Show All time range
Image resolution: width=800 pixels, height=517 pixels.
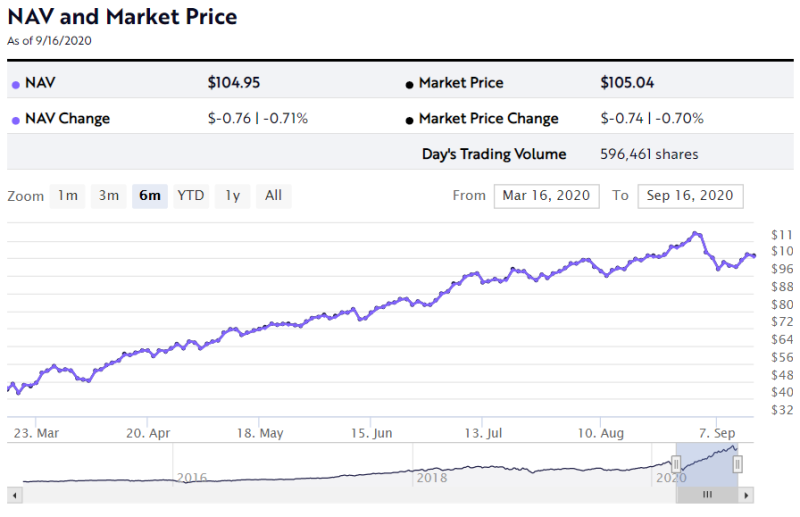[273, 196]
